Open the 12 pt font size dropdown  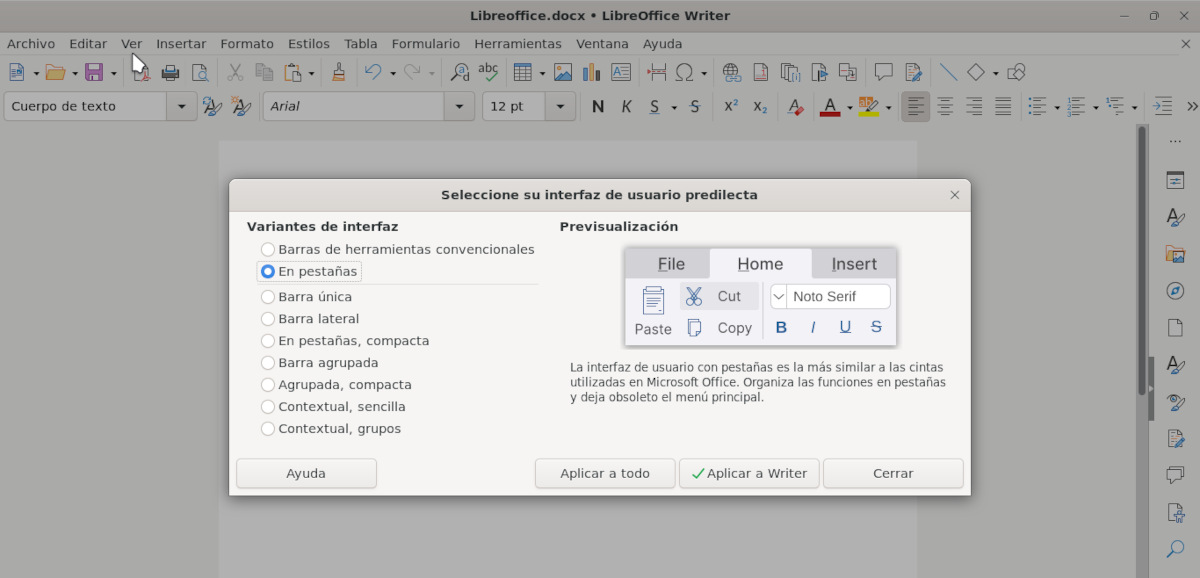click(560, 106)
